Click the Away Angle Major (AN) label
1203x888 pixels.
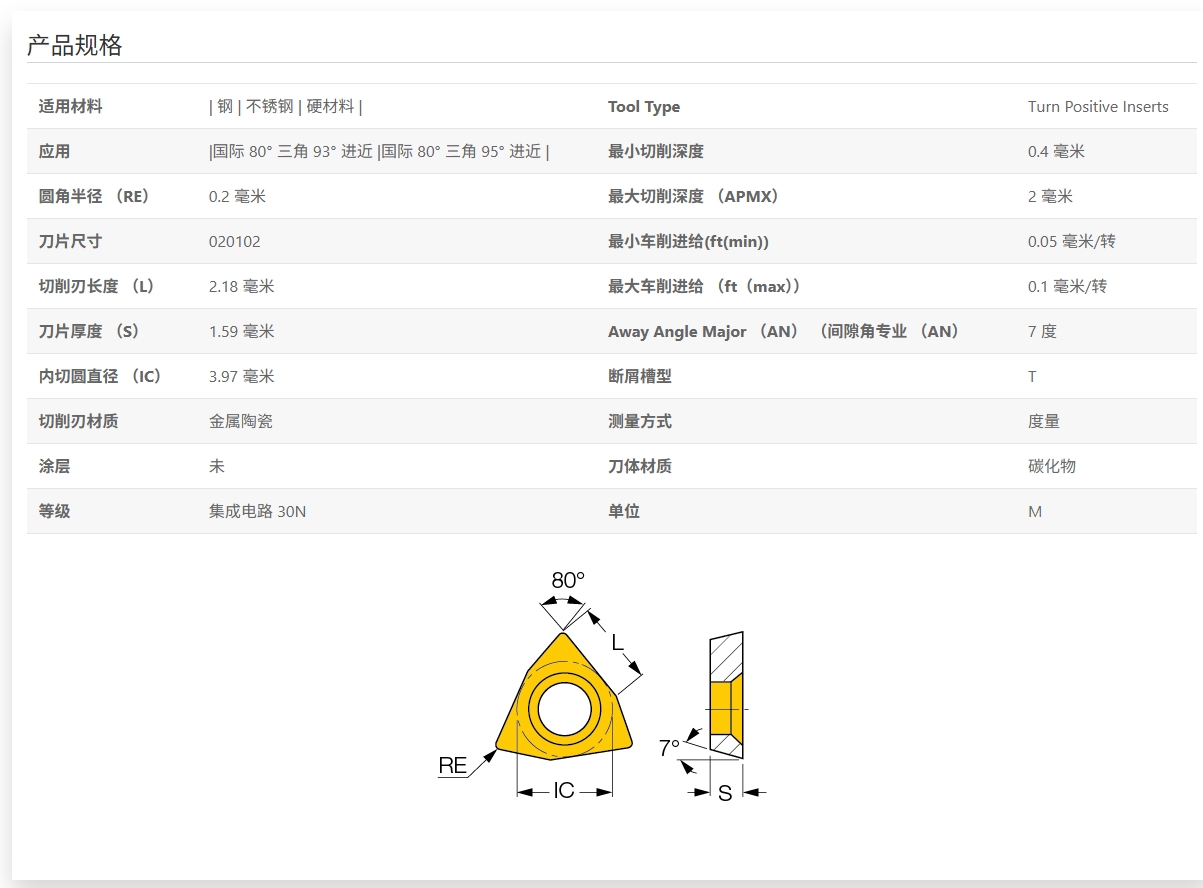[783, 332]
